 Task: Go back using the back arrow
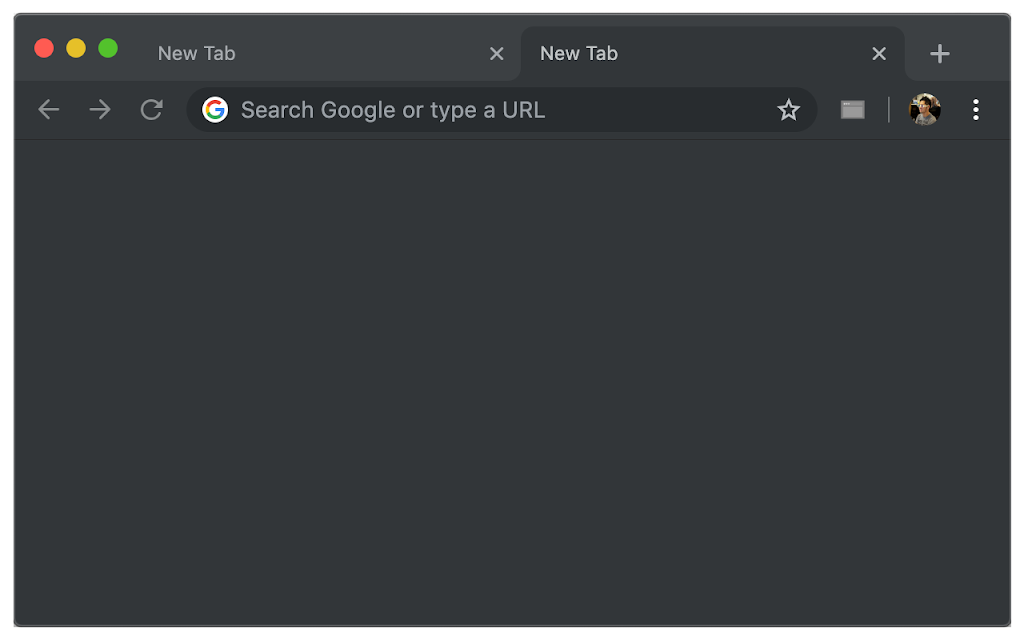pyautogui.click(x=48, y=110)
